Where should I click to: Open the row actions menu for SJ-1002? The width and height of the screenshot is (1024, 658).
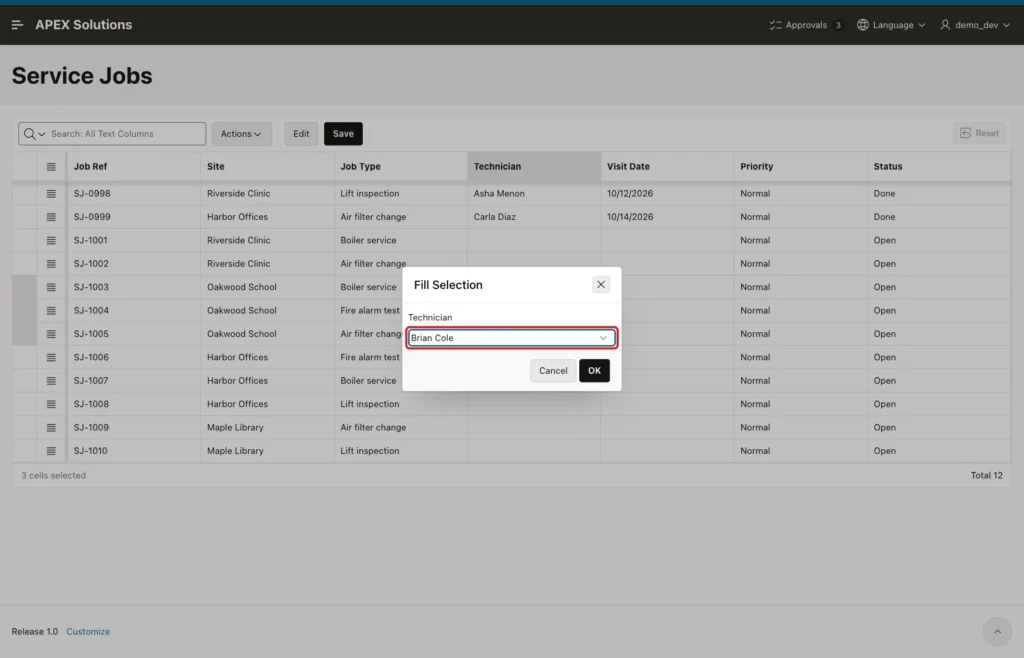pos(51,264)
